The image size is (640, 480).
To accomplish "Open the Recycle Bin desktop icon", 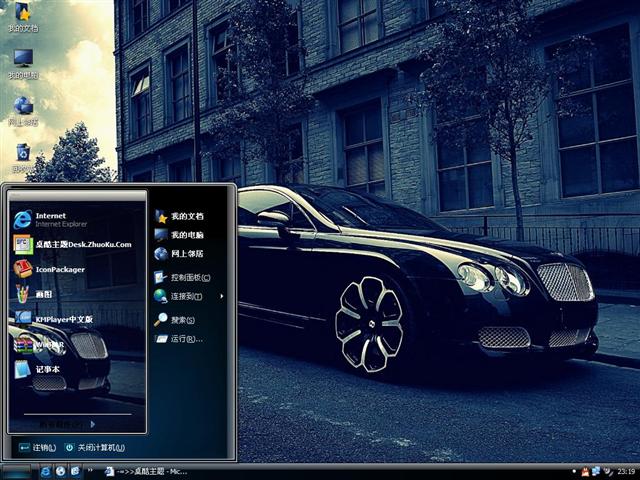I will (x=22, y=156).
